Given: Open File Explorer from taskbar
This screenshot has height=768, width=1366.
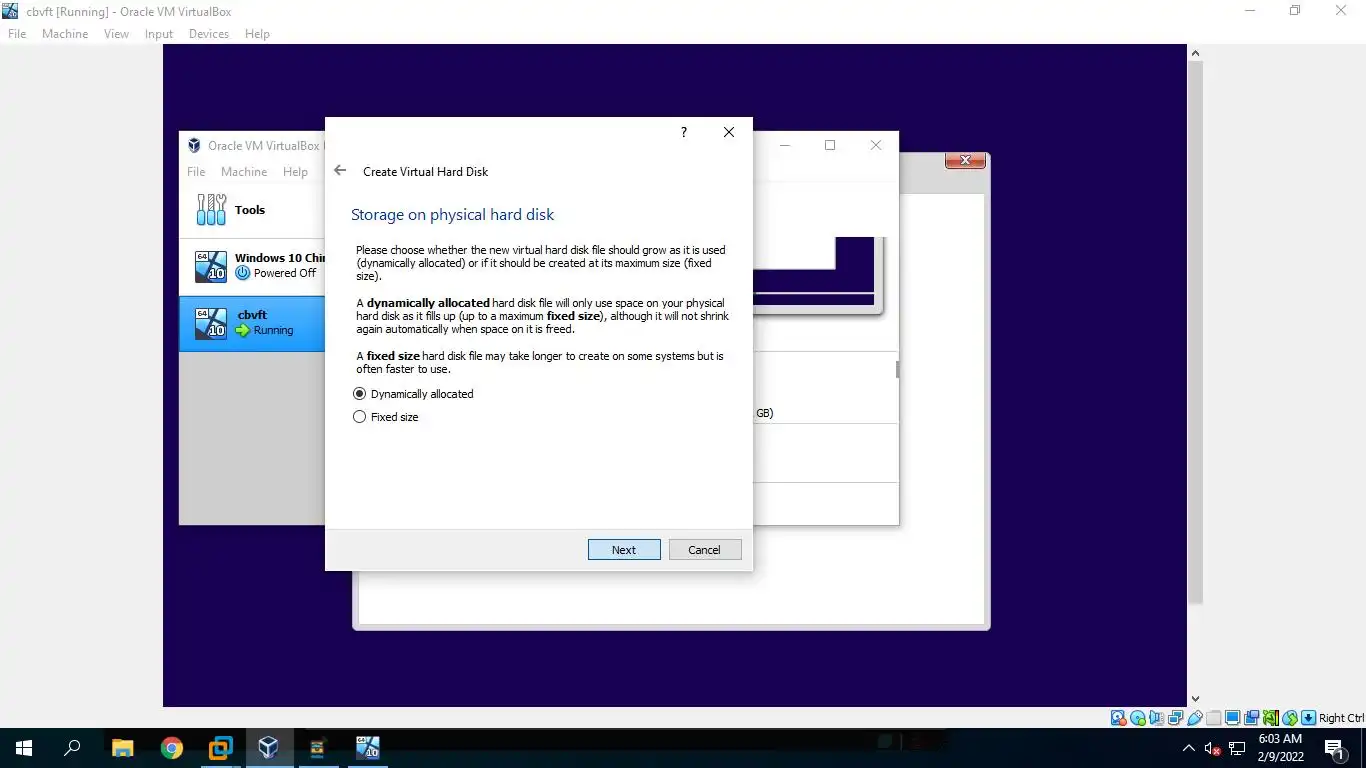Looking at the screenshot, I should tap(122, 747).
